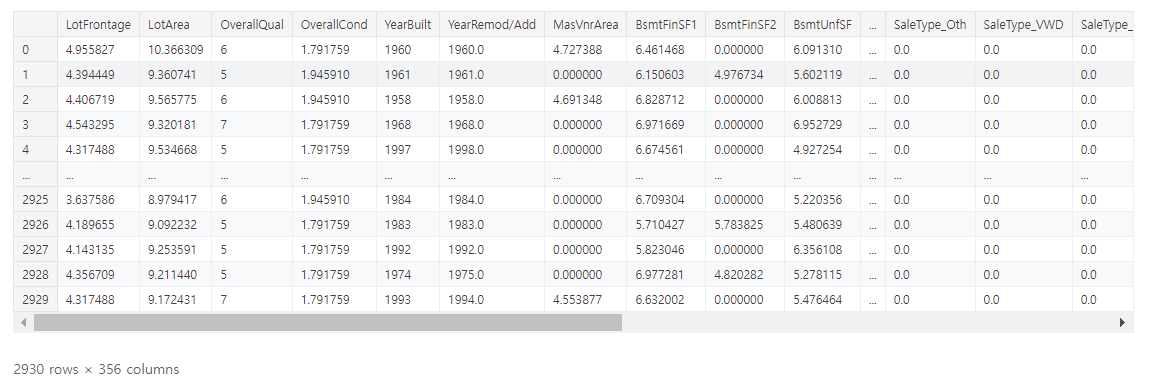The height and width of the screenshot is (389, 1153).
Task: Select the BsmtUnfSF value 4.927254
Action: click(817, 150)
